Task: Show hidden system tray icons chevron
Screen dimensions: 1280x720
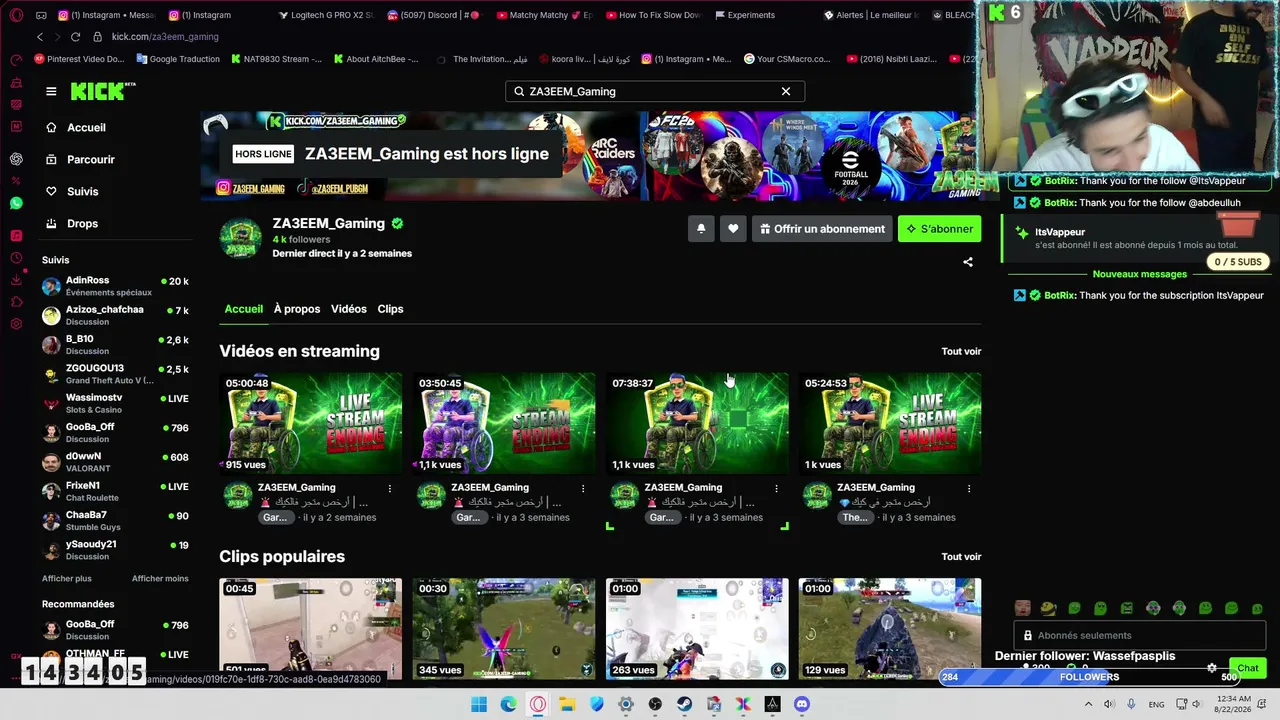Action: pos(1089,704)
